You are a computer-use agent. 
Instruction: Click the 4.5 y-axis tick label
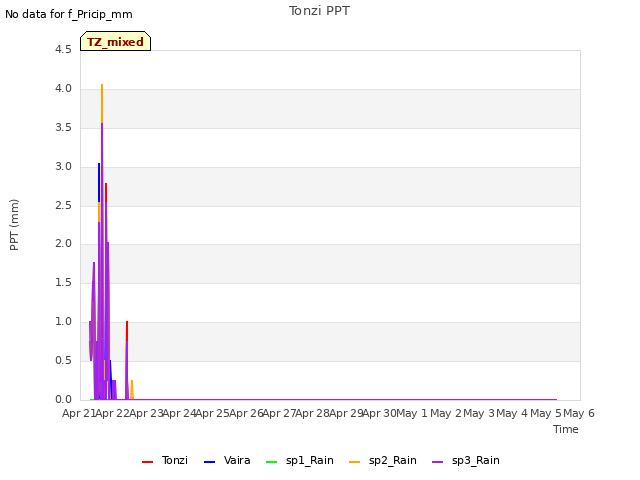coord(63,50)
